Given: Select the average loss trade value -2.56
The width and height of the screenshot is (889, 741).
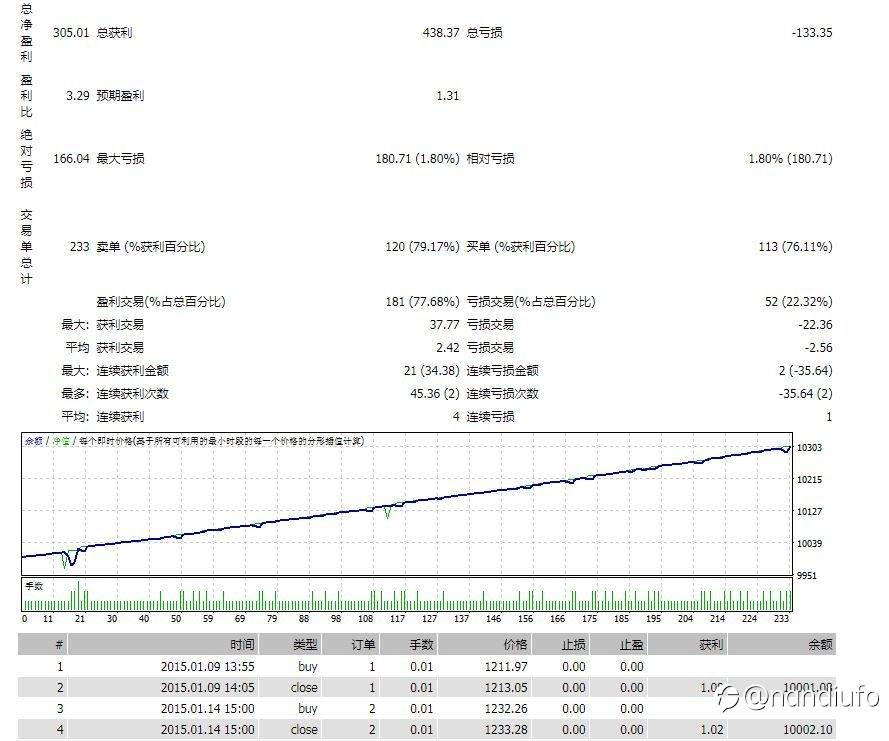Looking at the screenshot, I should (818, 348).
